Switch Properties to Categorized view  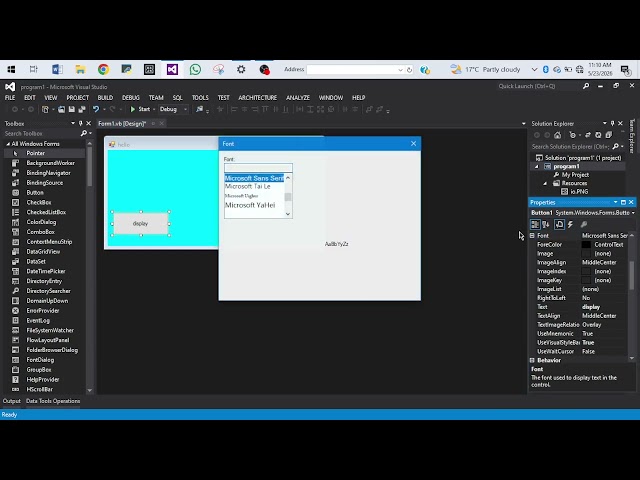point(535,224)
